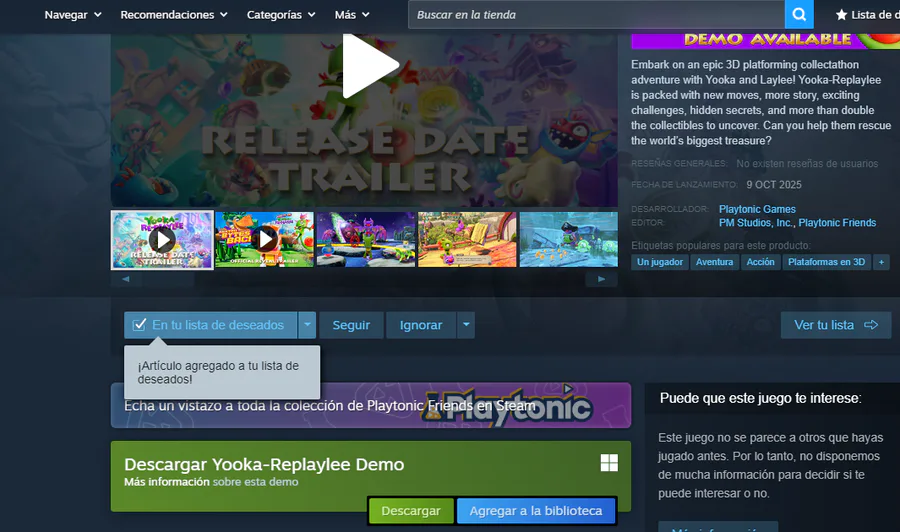Click Agregar a la biblioteca button
The height and width of the screenshot is (532, 900).
click(x=536, y=511)
